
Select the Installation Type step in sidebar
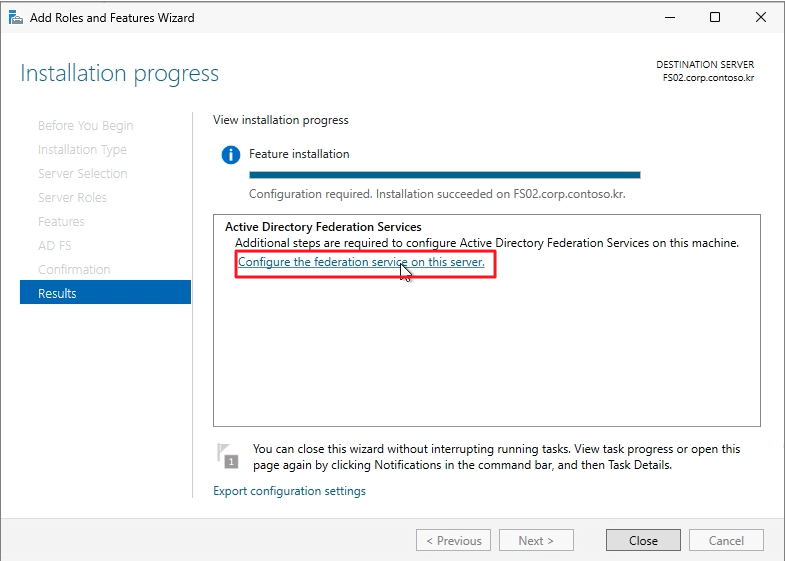[x=82, y=149]
